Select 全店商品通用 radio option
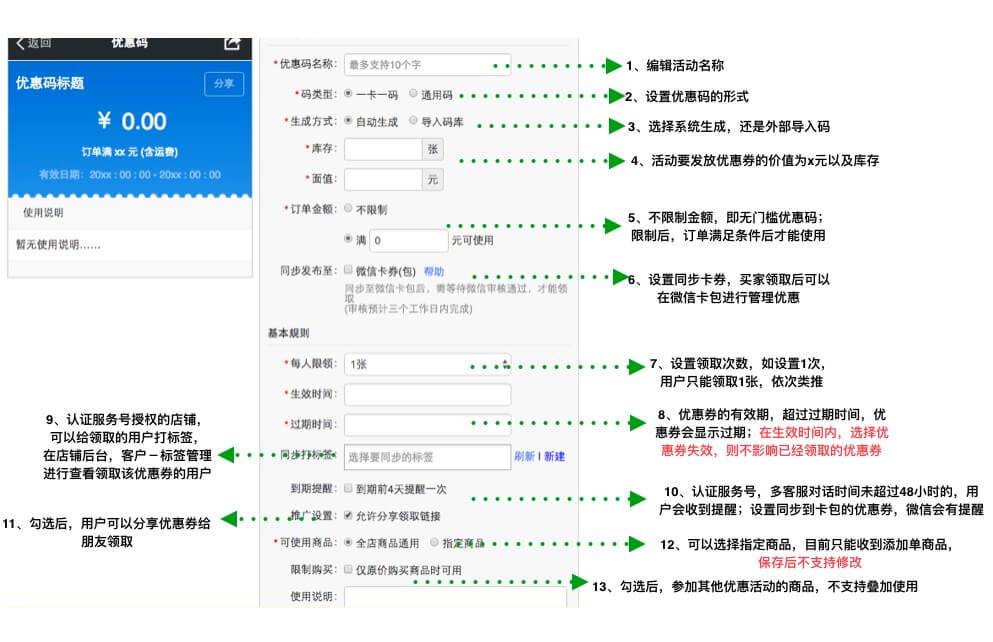The width and height of the screenshot is (993, 642). (x=348, y=543)
